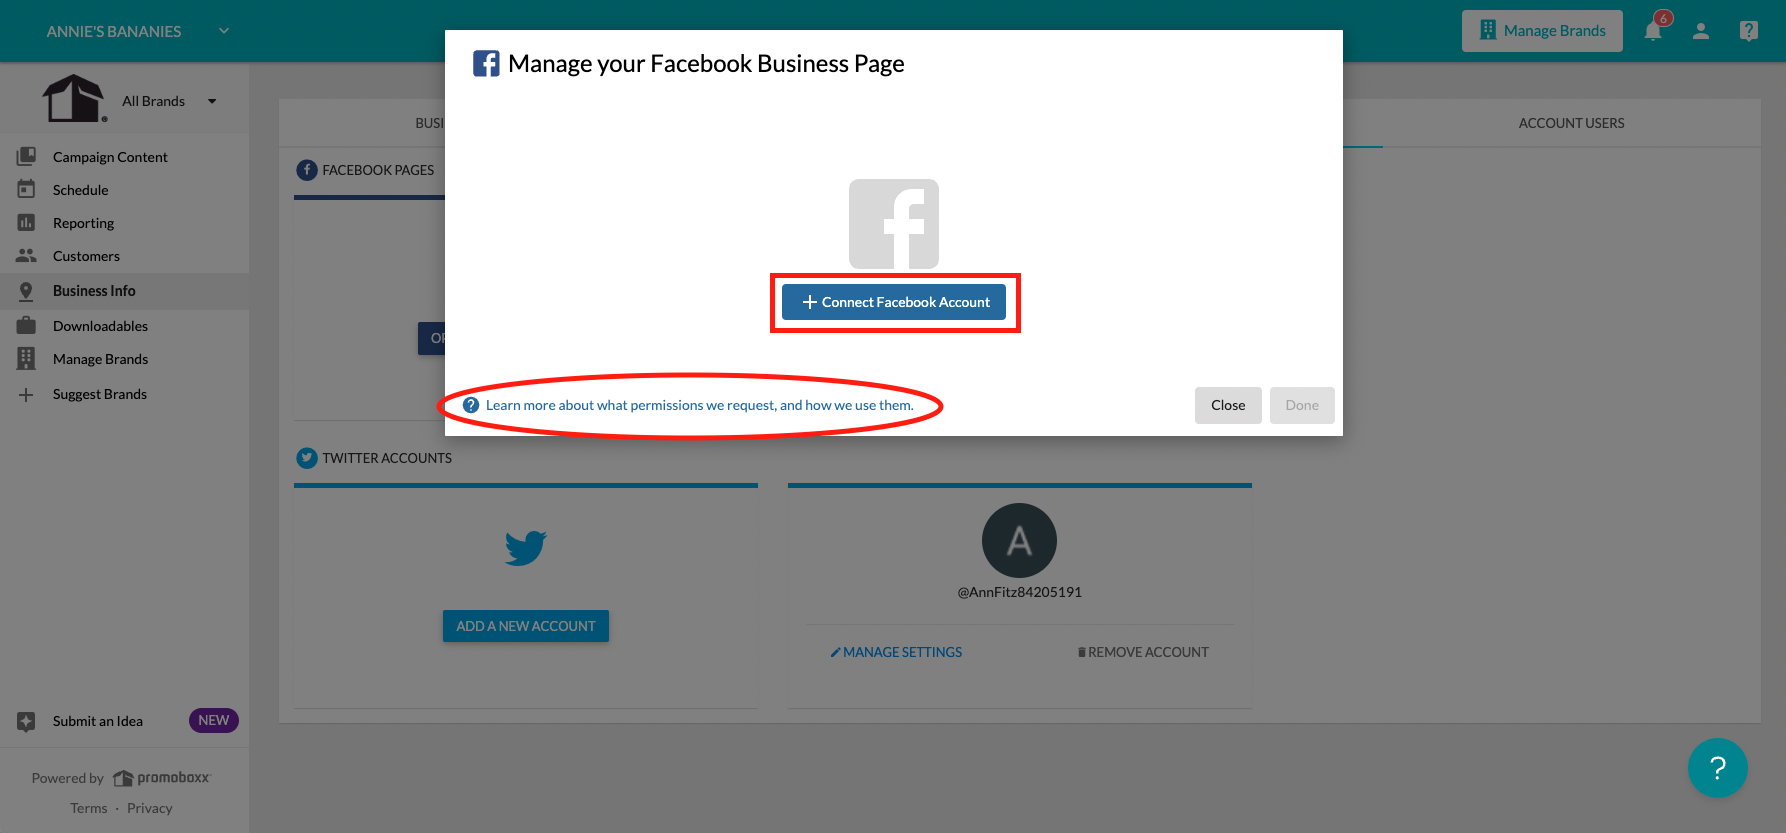Open Manage Settings for the Twitter account

coord(896,652)
